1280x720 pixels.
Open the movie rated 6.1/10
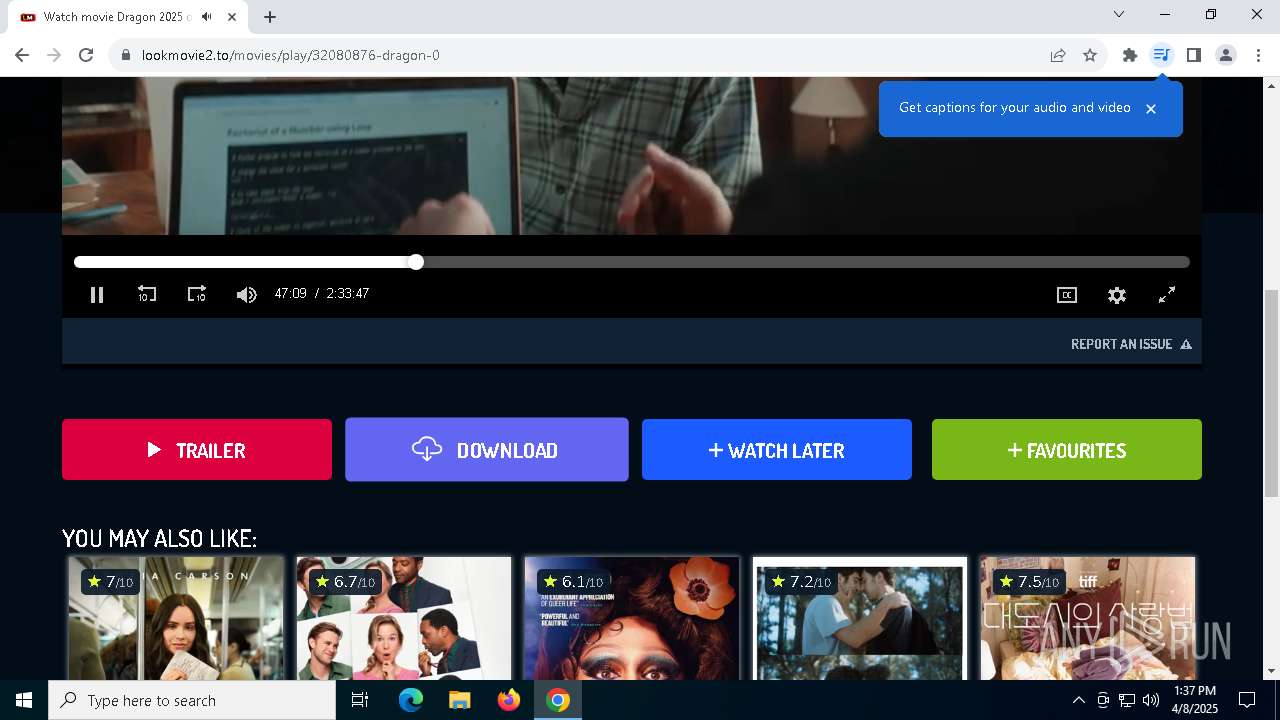pyautogui.click(x=632, y=620)
